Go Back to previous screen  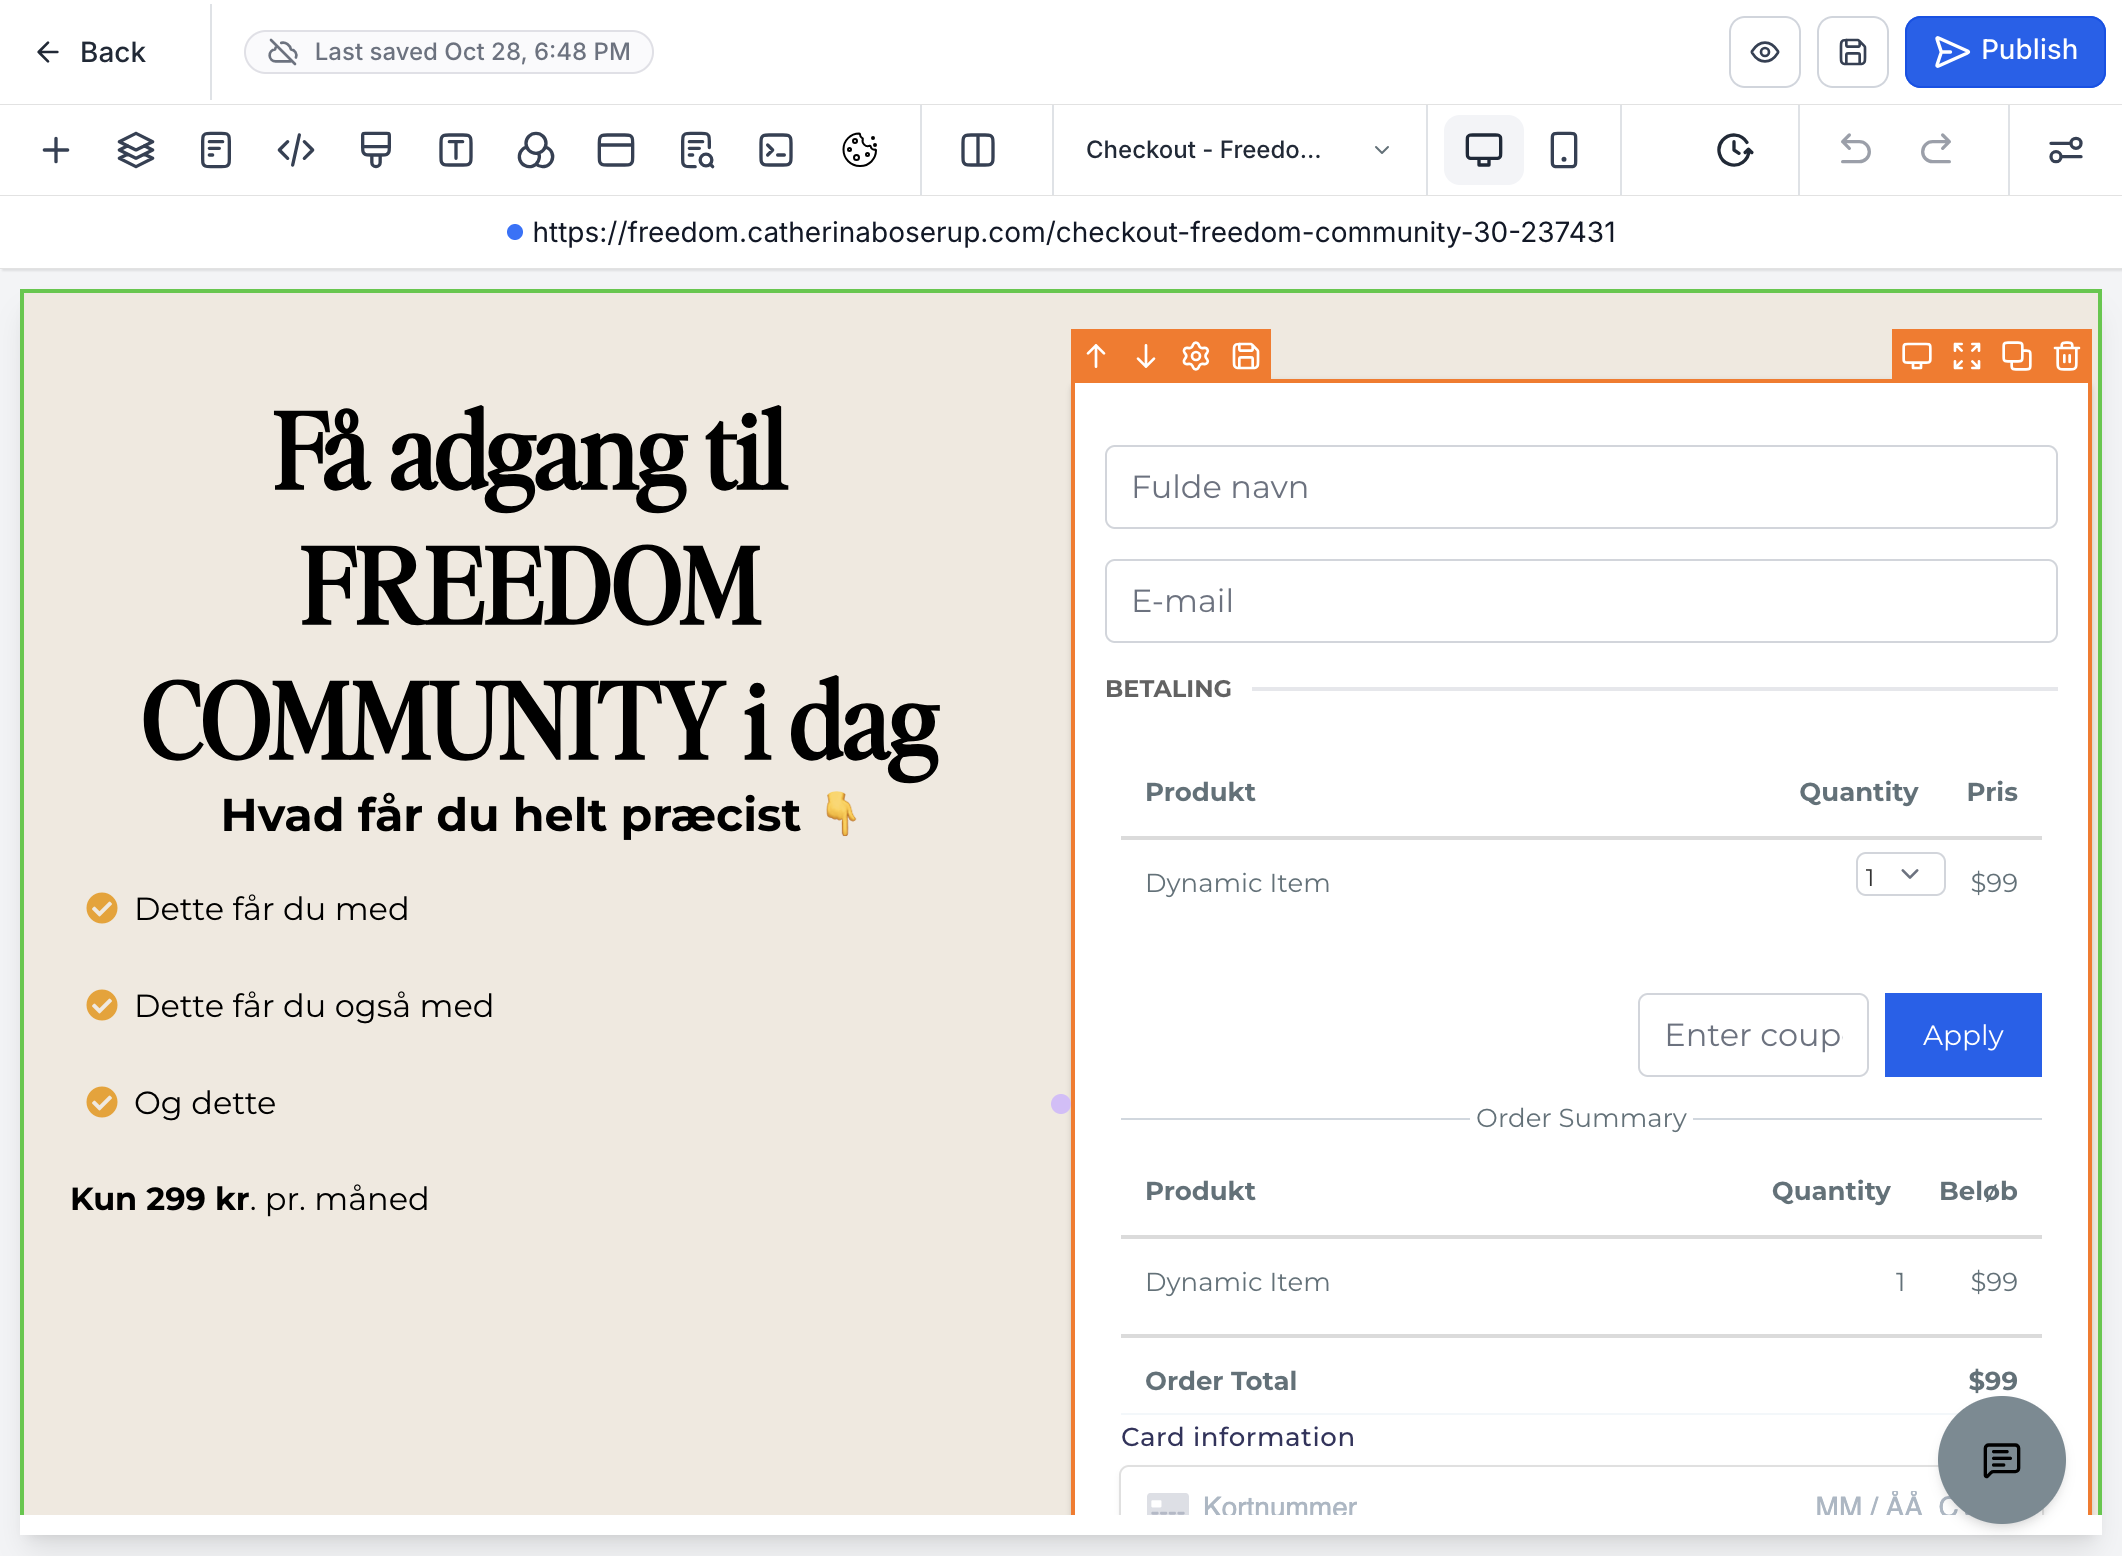coord(90,52)
